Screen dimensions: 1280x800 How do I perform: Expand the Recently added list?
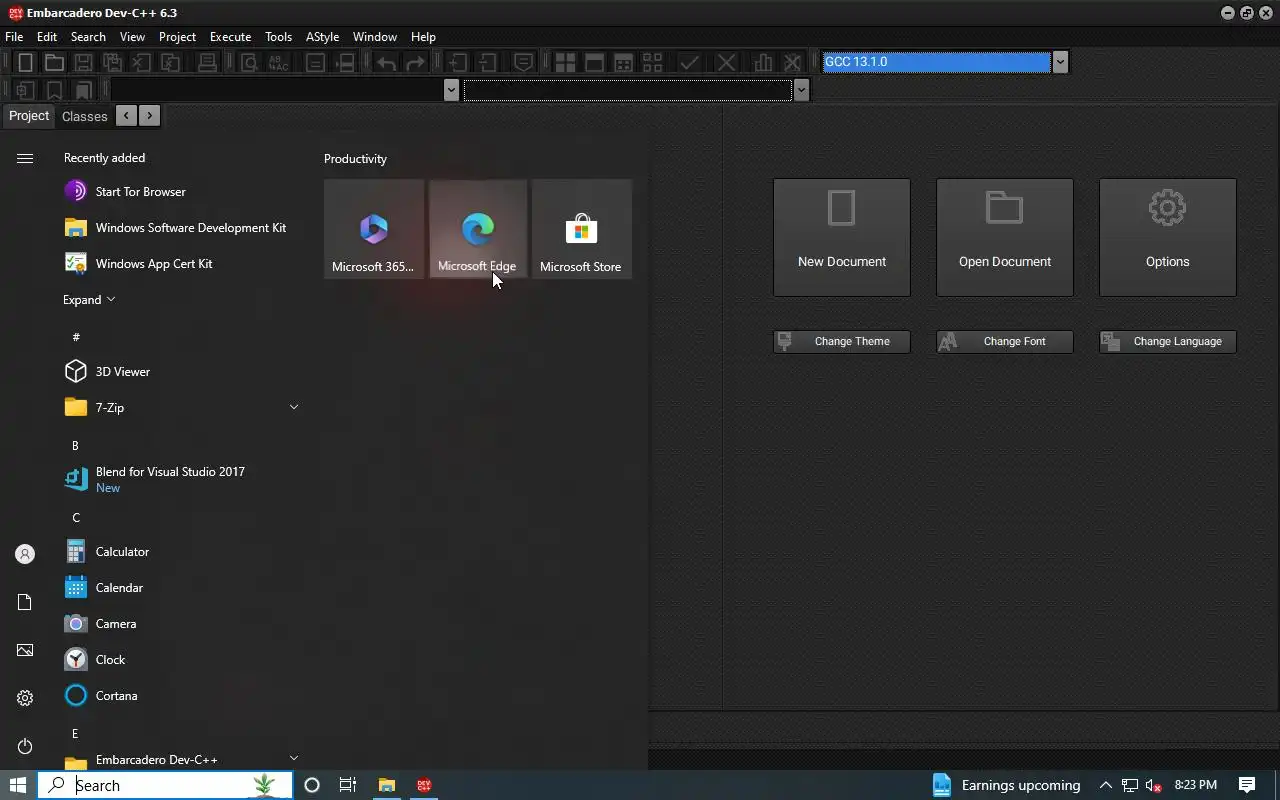pos(89,300)
